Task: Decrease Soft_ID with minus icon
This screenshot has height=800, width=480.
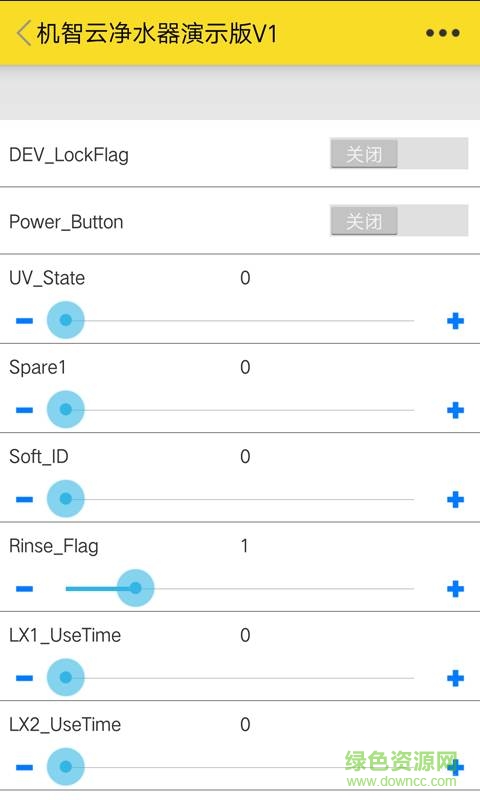Action: (x=24, y=499)
